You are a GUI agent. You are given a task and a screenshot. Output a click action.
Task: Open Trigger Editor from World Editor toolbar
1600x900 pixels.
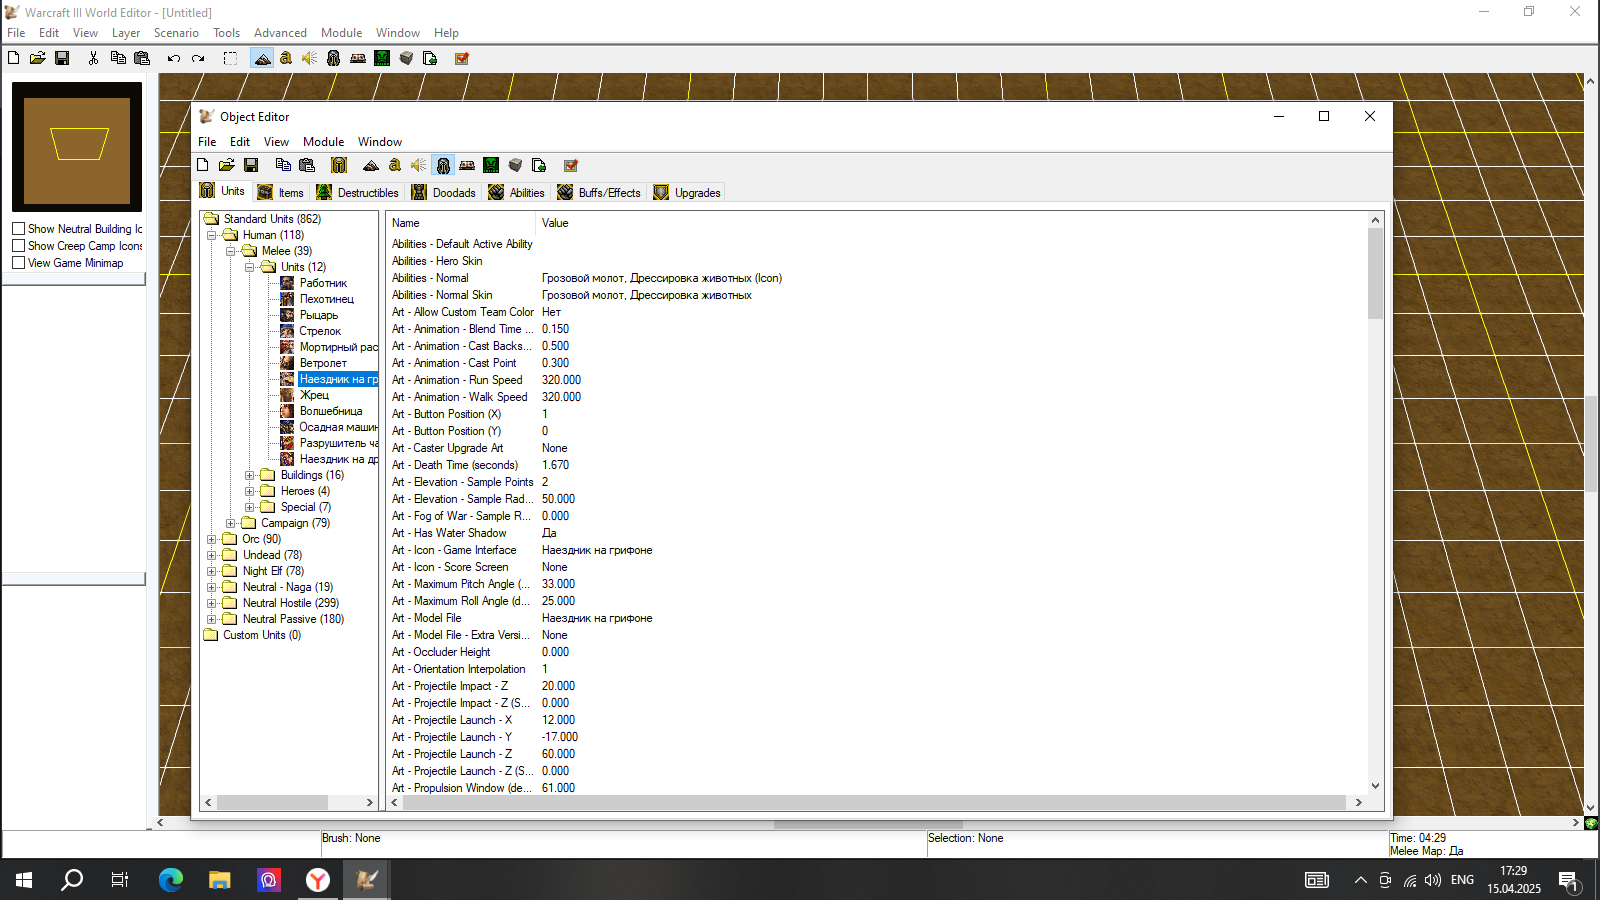coord(286,58)
